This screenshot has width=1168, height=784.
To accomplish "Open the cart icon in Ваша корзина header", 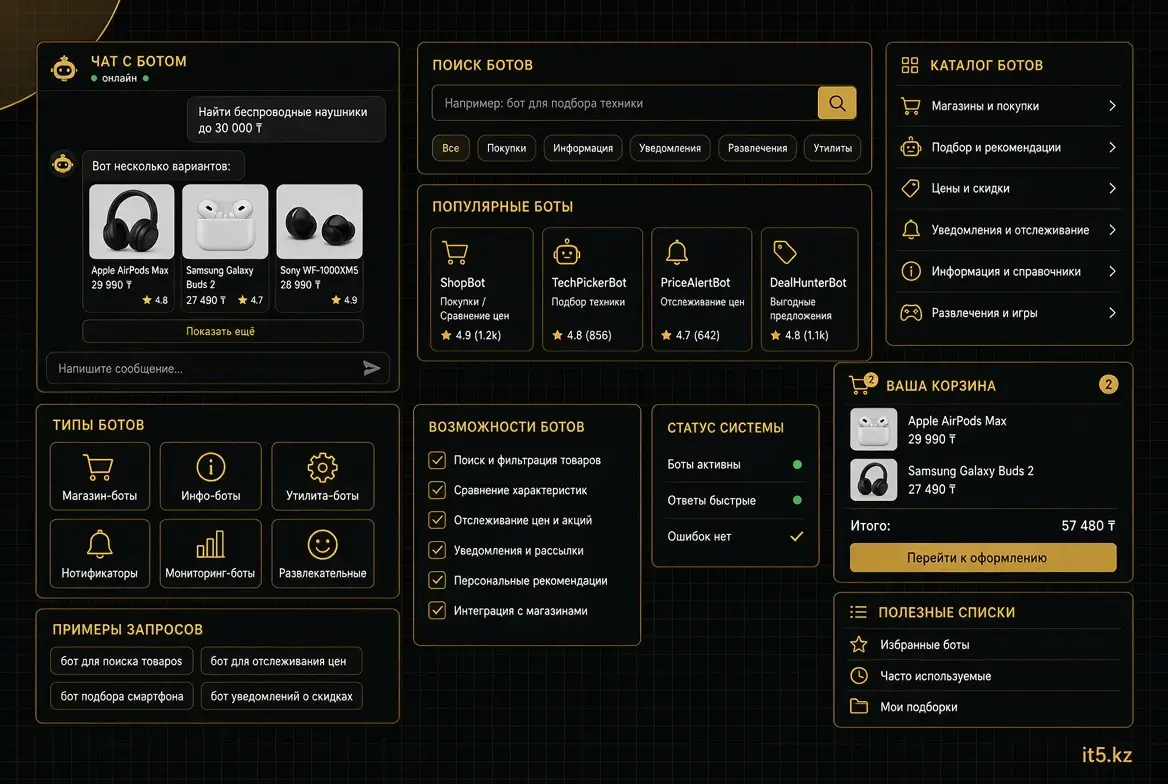I will pos(861,385).
